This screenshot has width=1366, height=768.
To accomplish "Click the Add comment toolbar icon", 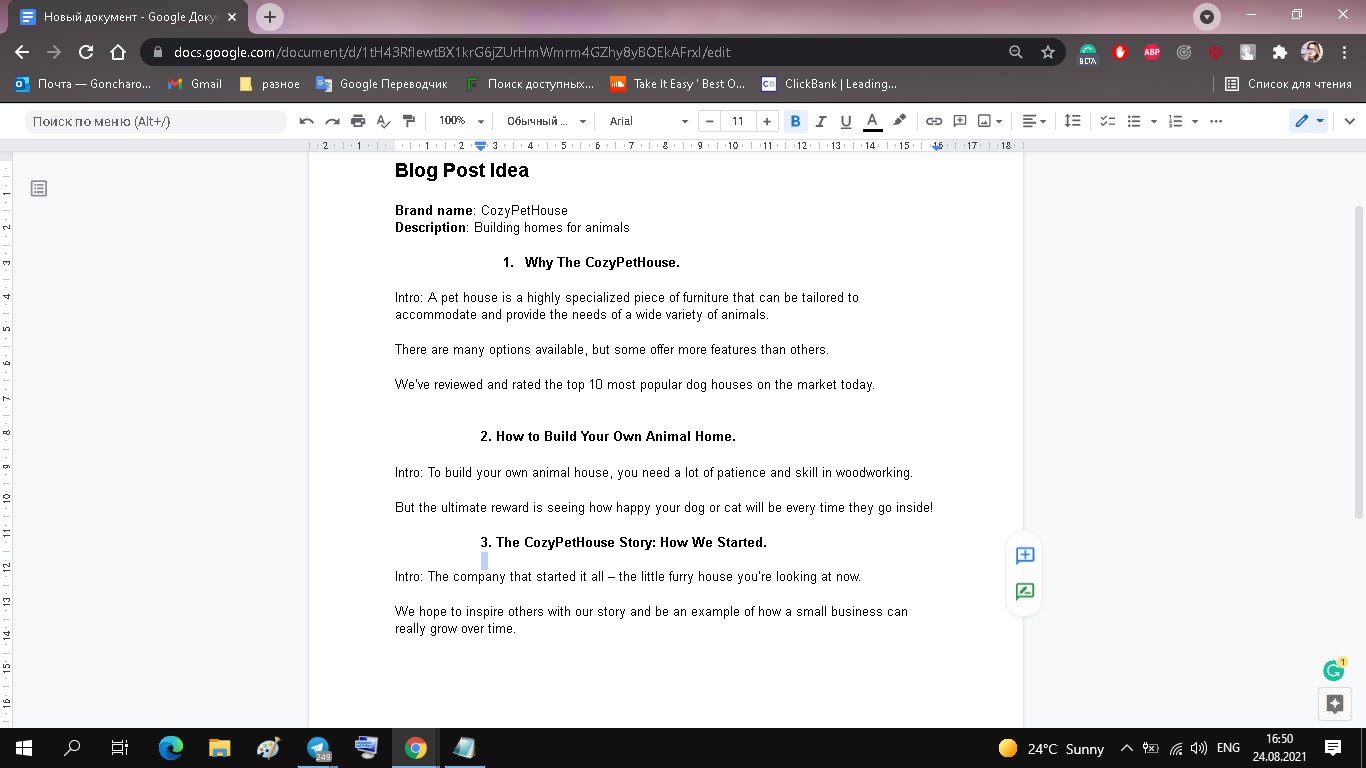I will click(x=960, y=121).
